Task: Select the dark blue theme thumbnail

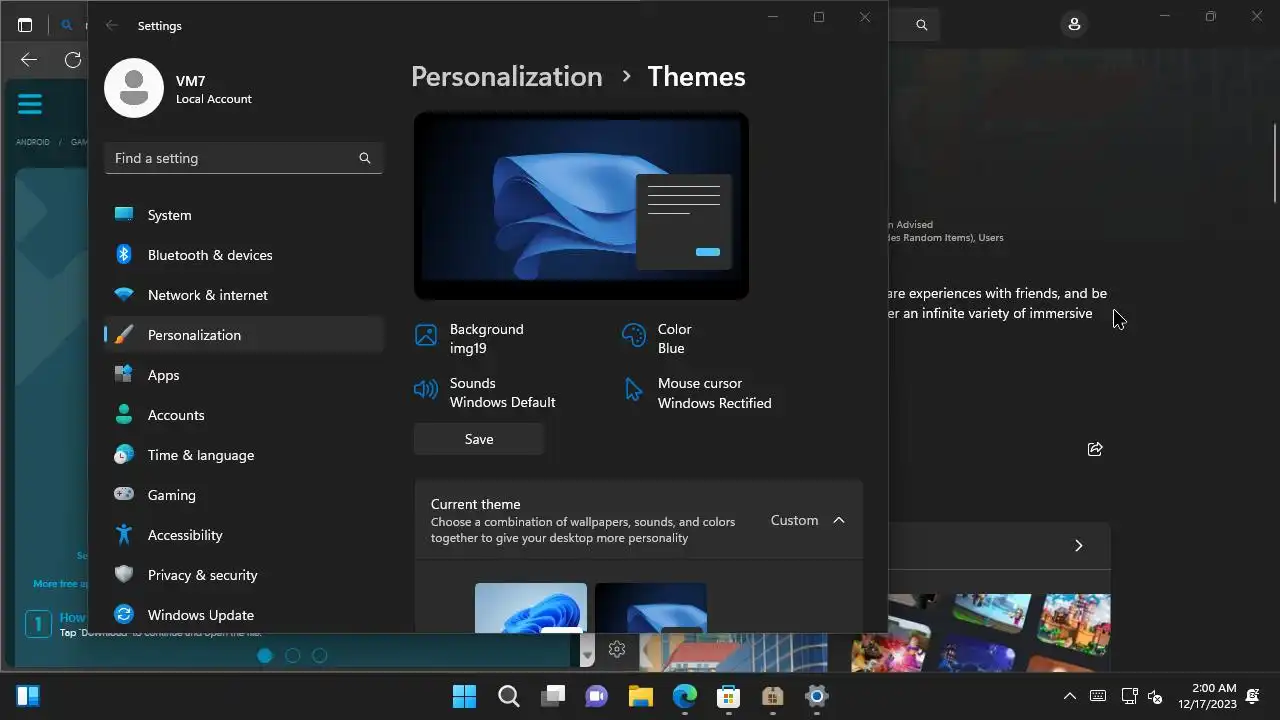Action: pyautogui.click(x=651, y=608)
